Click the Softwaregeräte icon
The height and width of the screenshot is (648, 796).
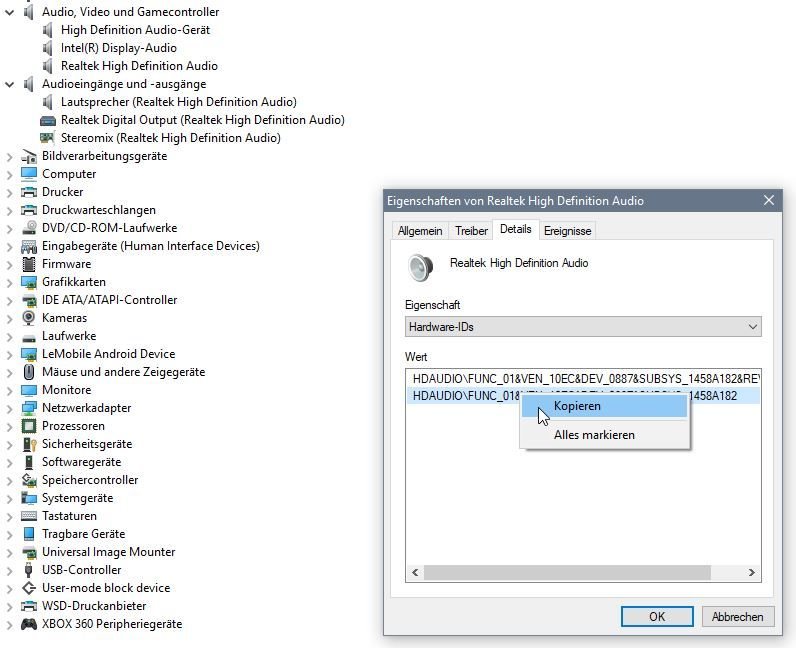pyautogui.click(x=29, y=462)
